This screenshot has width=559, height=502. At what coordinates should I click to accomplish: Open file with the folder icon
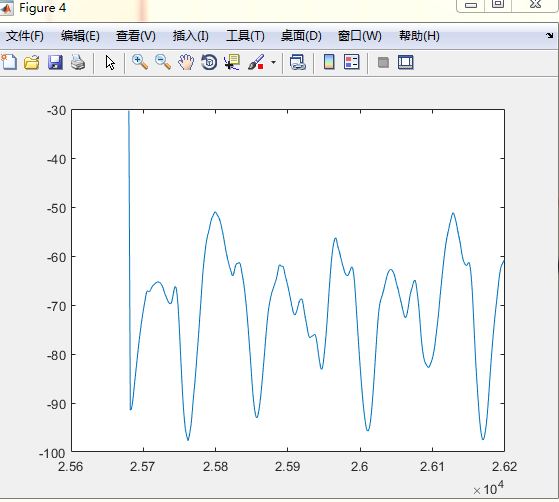[32, 62]
